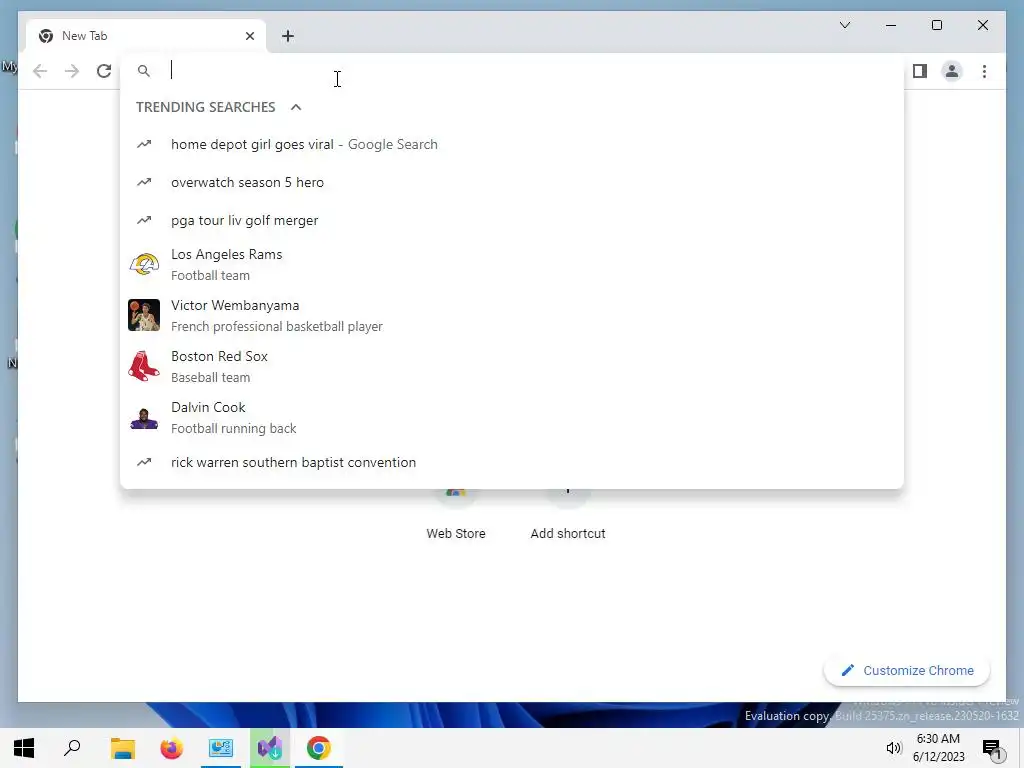
Task: Open the Windows Start menu
Action: pyautogui.click(x=24, y=748)
